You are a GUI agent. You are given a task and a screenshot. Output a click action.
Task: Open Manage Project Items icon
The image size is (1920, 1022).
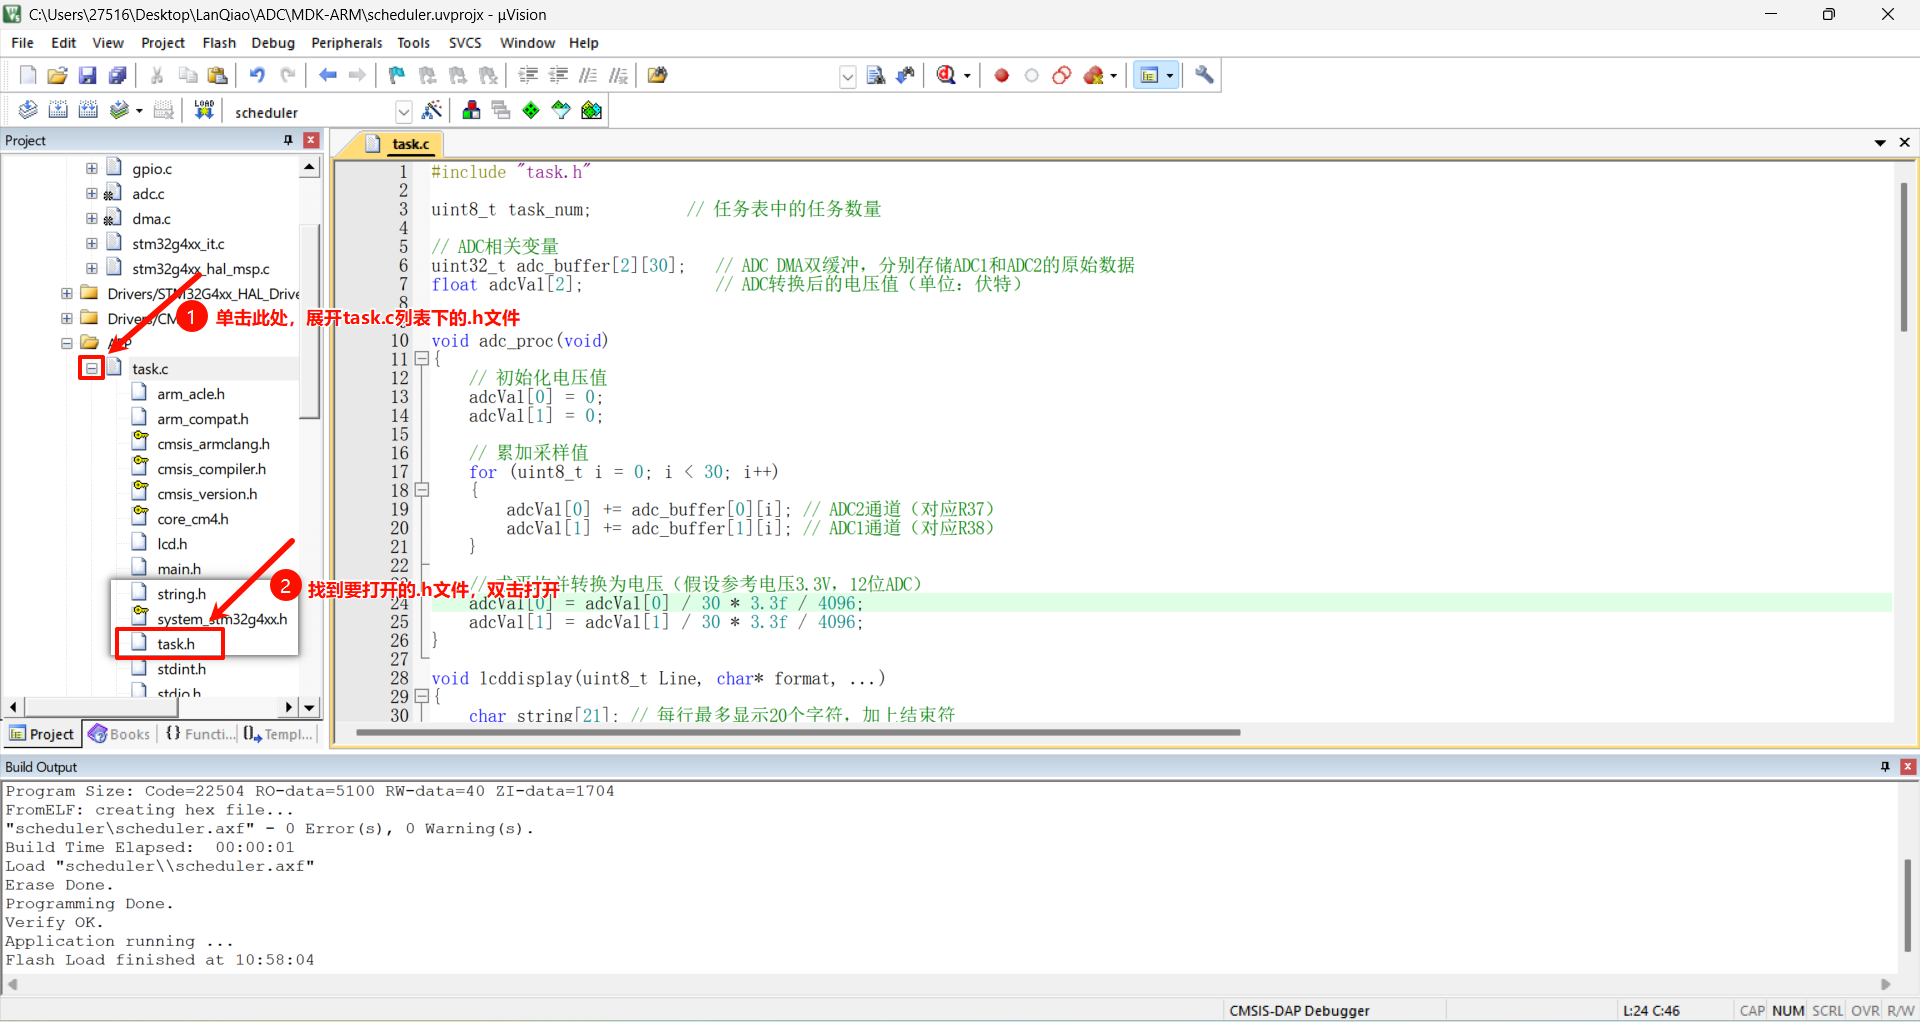[x=471, y=110]
